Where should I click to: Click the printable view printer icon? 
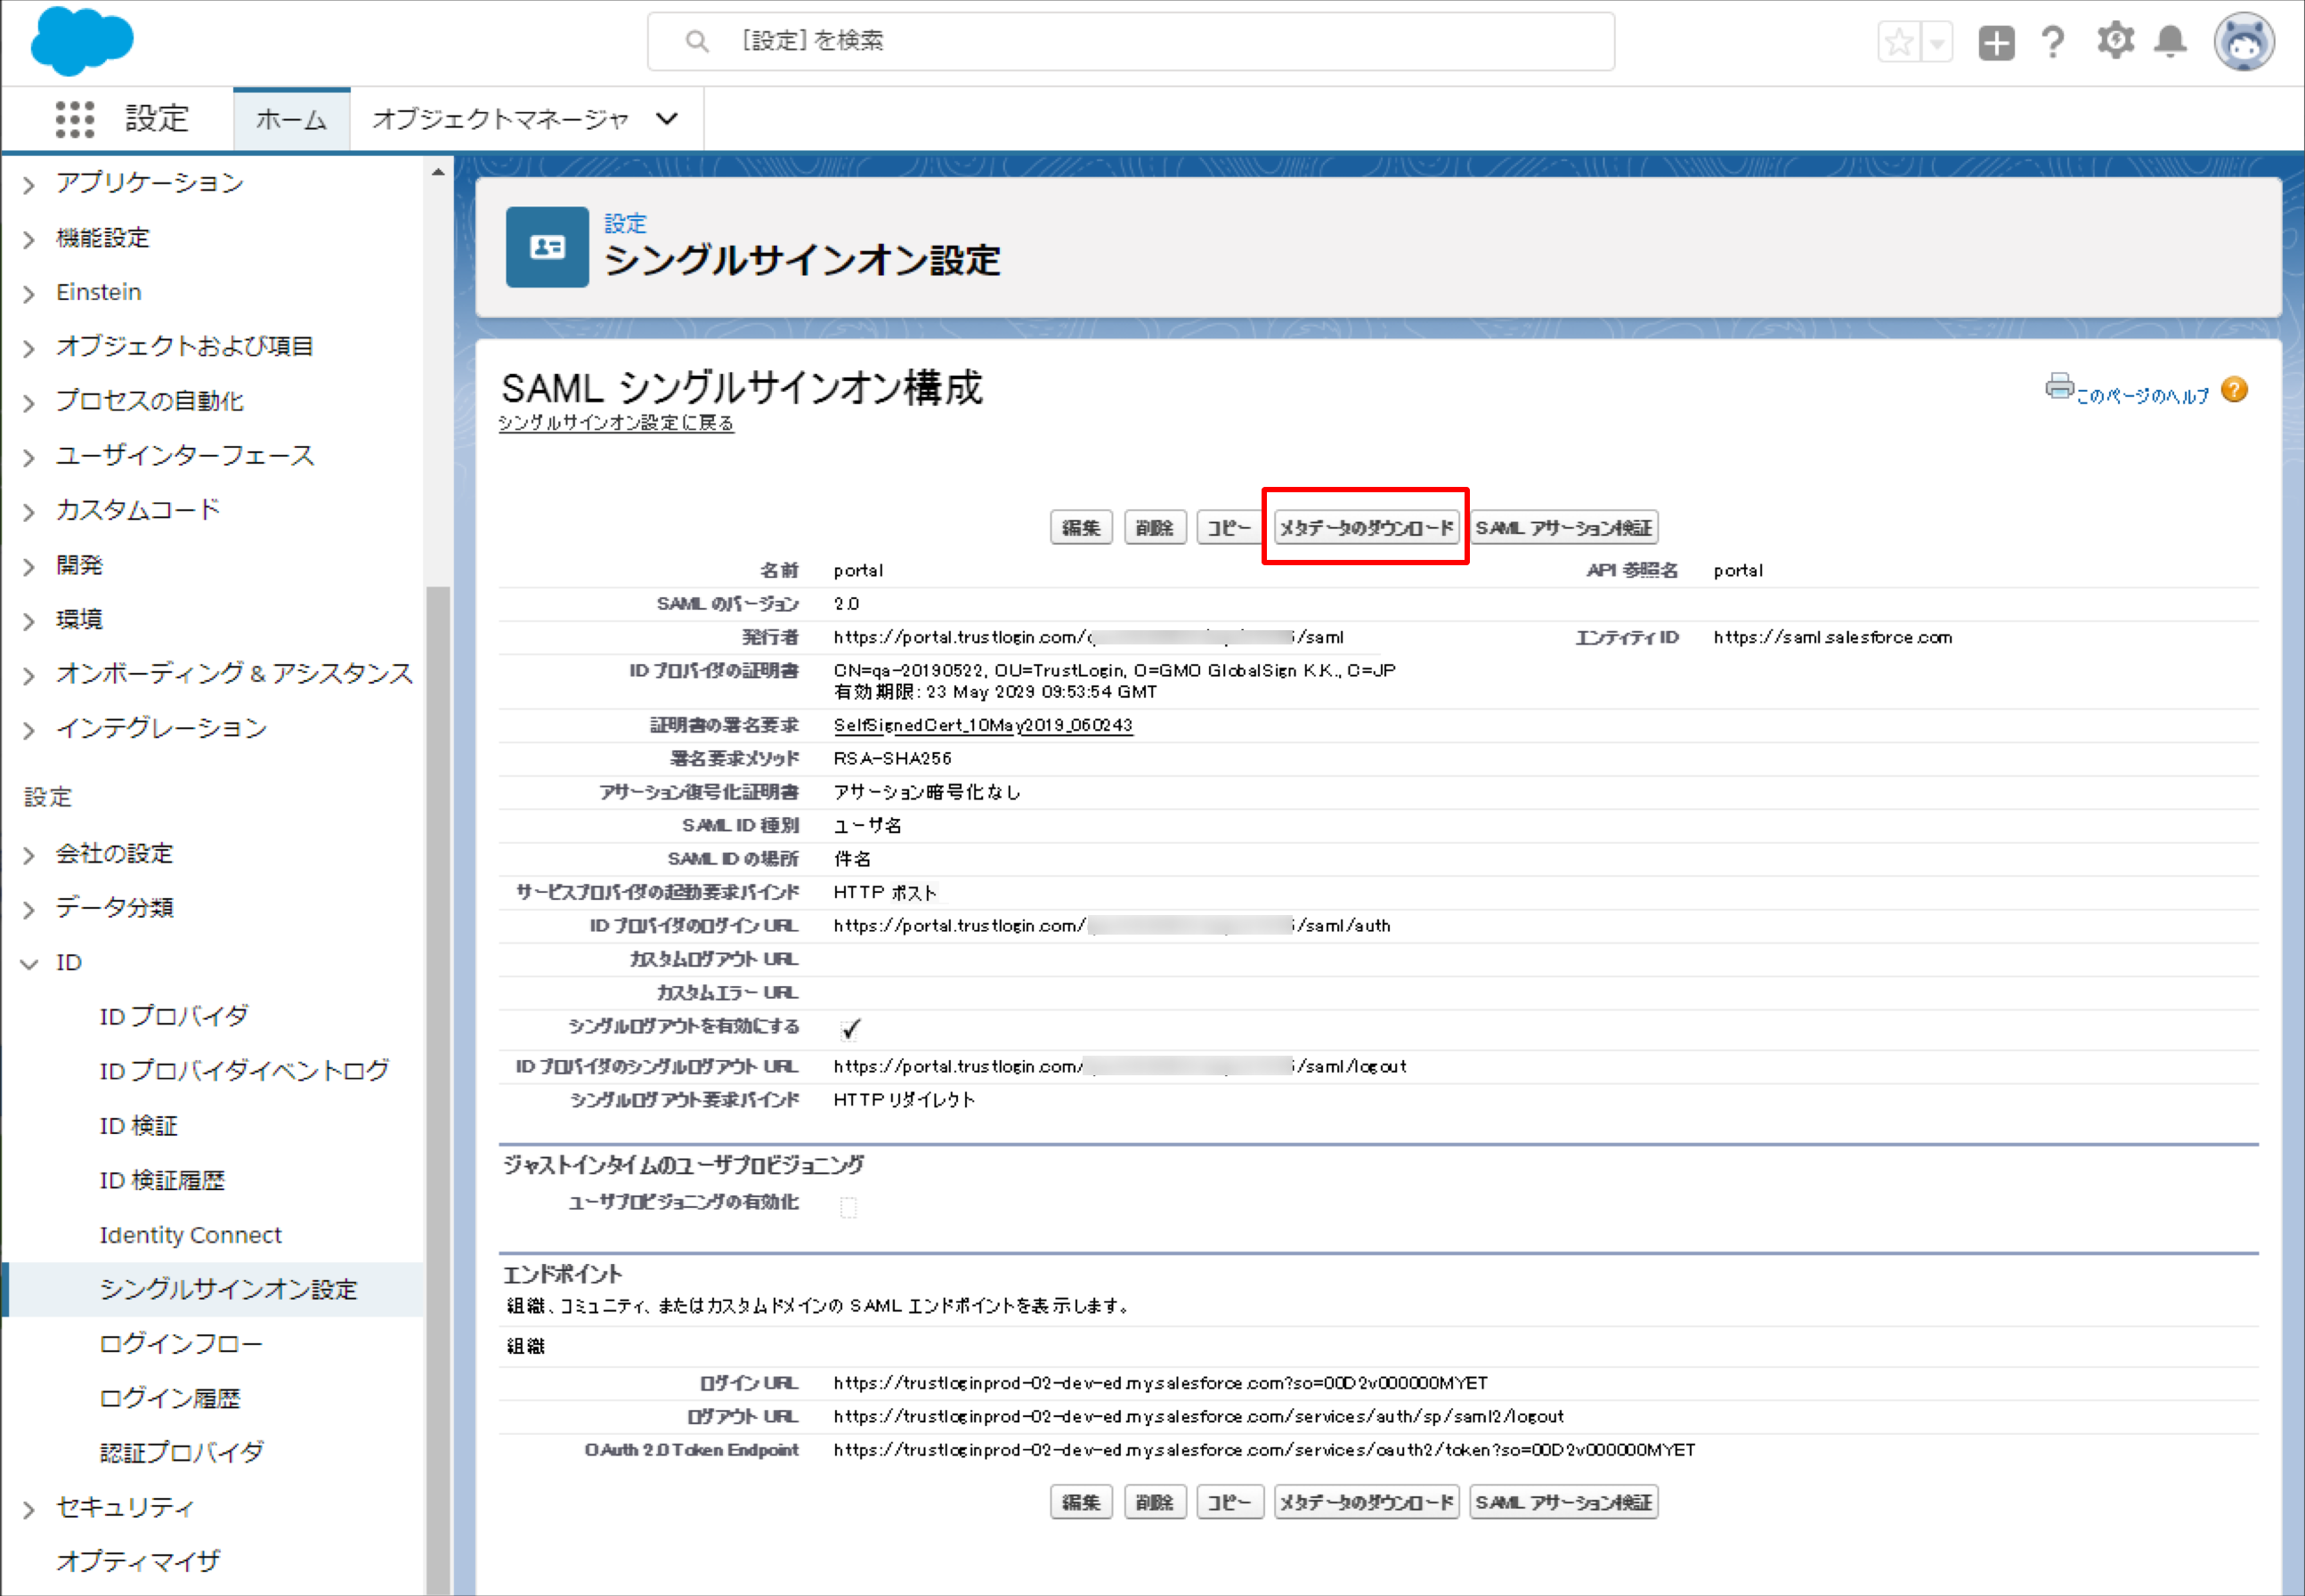tap(2059, 386)
